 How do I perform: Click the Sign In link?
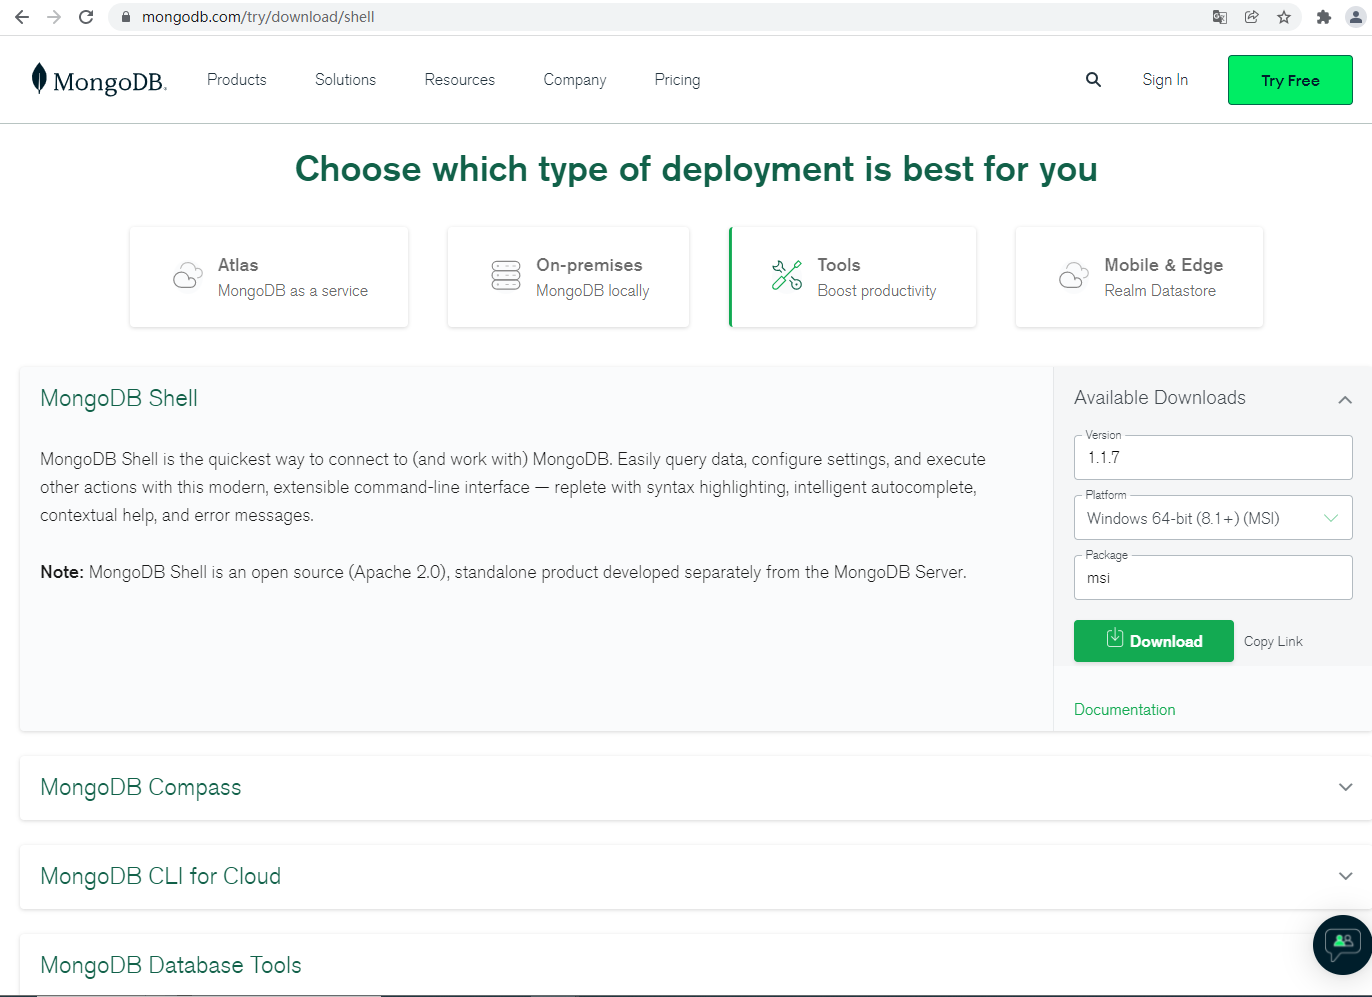pos(1165,80)
